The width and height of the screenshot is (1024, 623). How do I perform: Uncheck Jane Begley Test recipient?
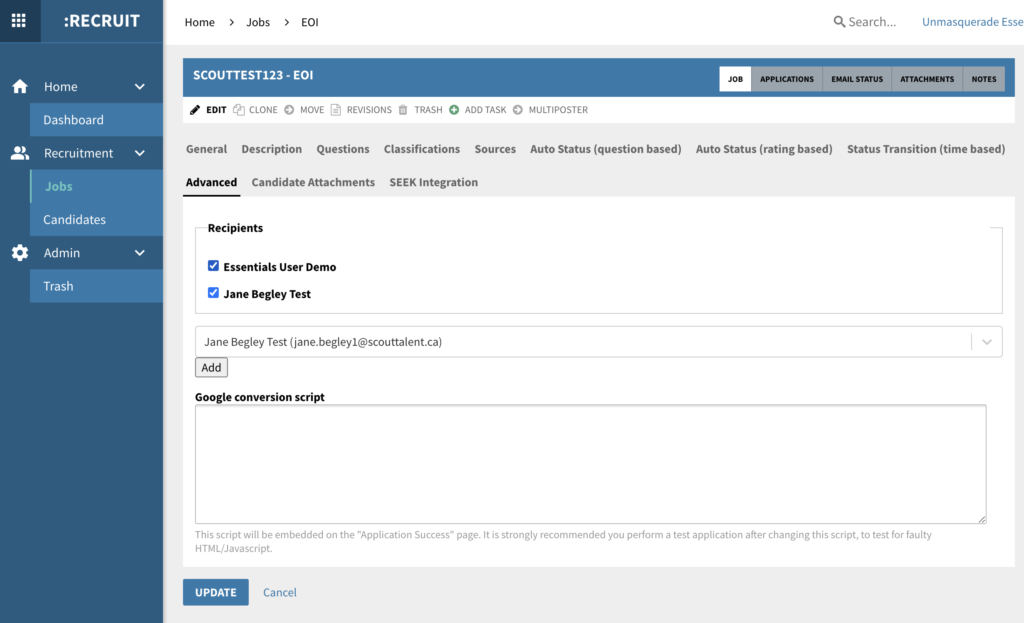click(213, 293)
